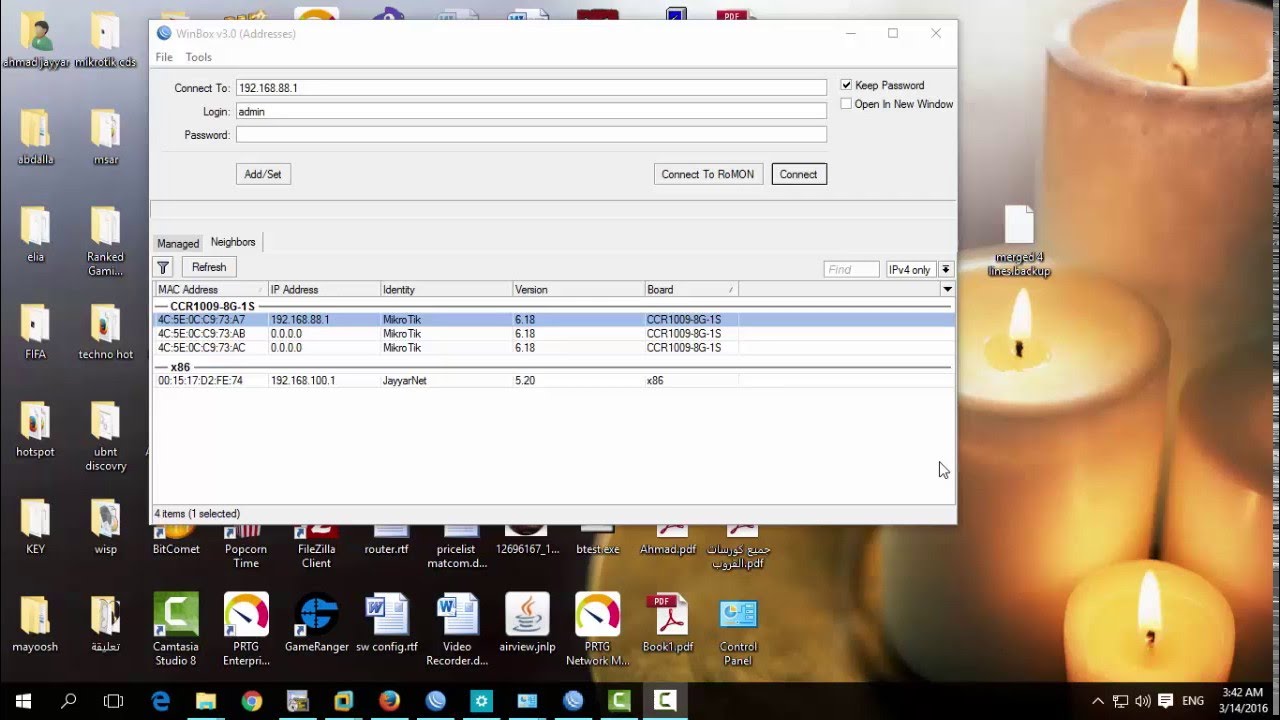
Task: Open the airview.jnlp Java file
Action: click(x=527, y=623)
